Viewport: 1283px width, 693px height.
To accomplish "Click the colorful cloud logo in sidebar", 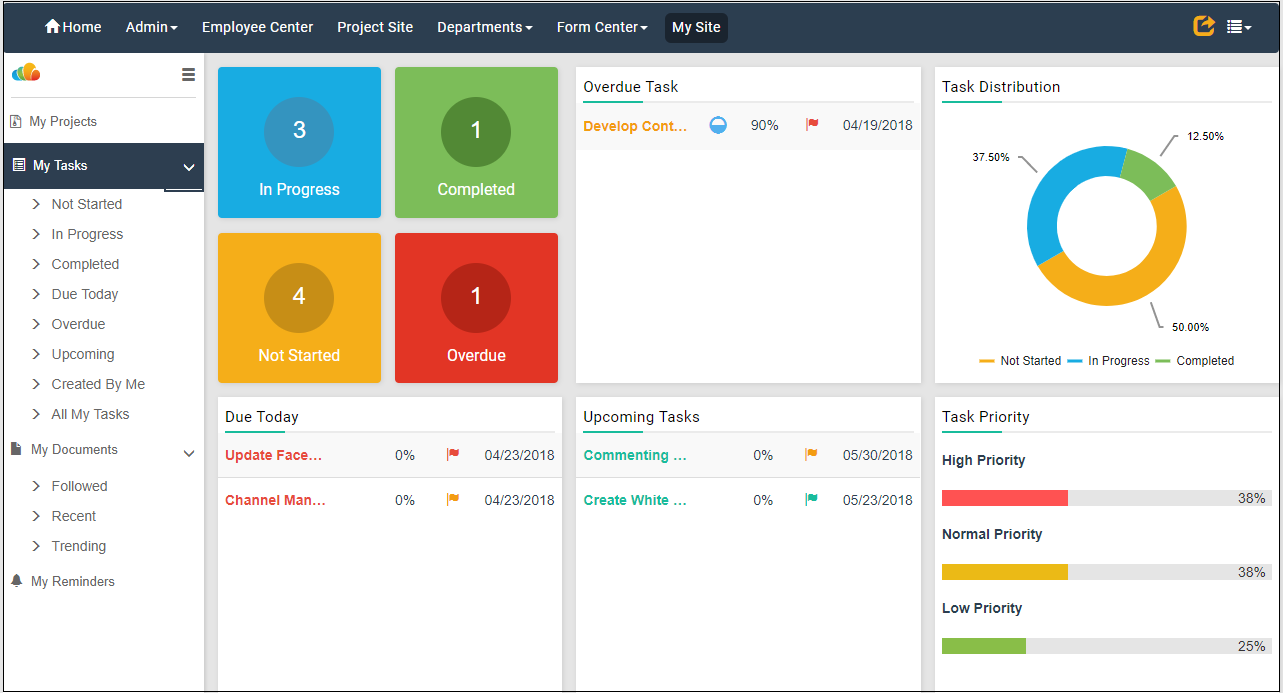I will click(x=26, y=72).
